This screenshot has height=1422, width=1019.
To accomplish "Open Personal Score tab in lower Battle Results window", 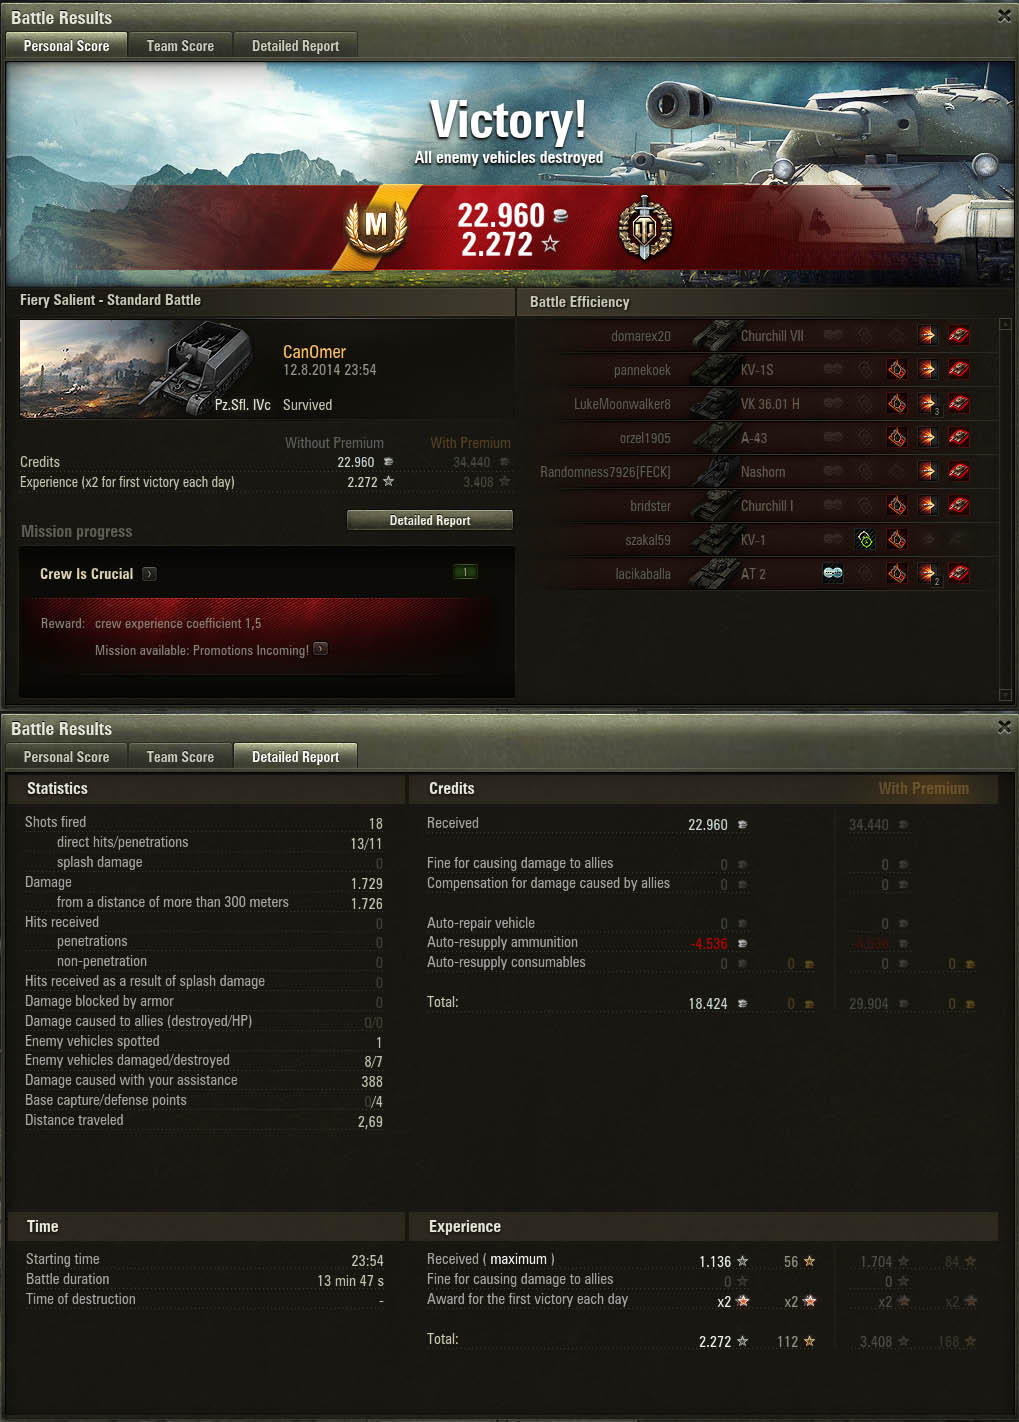I will 66,757.
